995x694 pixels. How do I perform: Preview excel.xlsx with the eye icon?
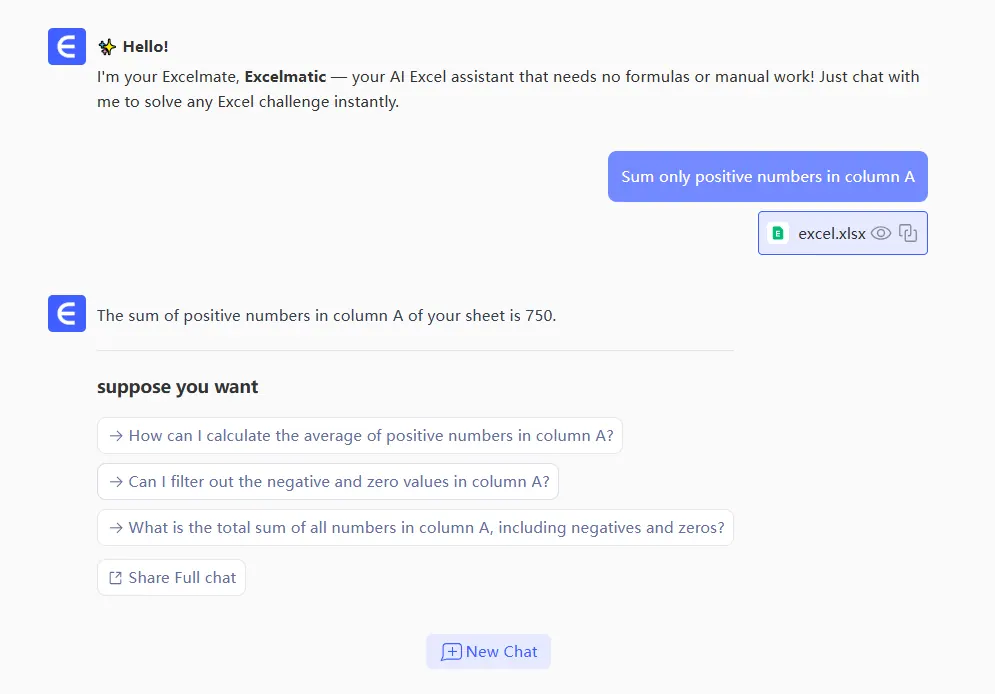[881, 233]
